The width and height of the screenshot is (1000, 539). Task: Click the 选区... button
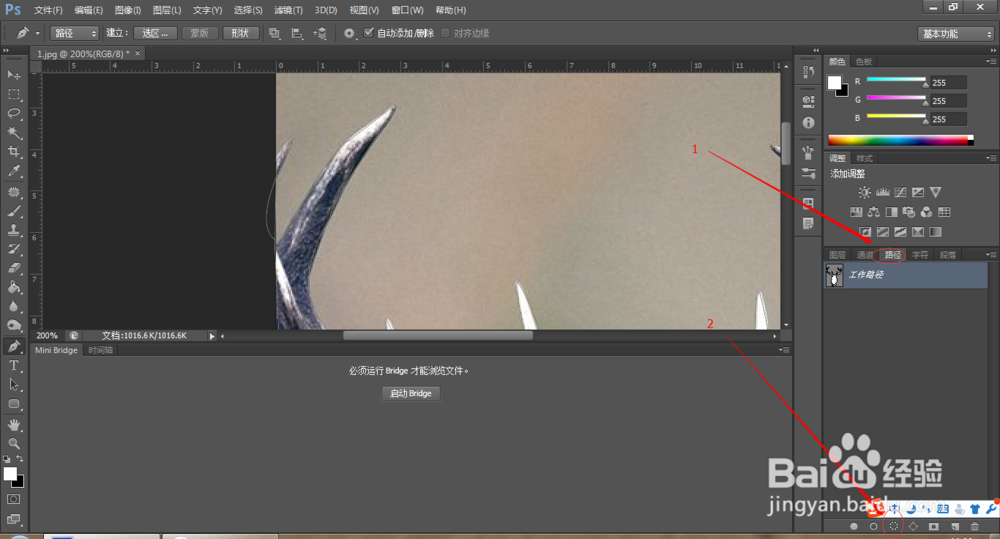pos(155,33)
